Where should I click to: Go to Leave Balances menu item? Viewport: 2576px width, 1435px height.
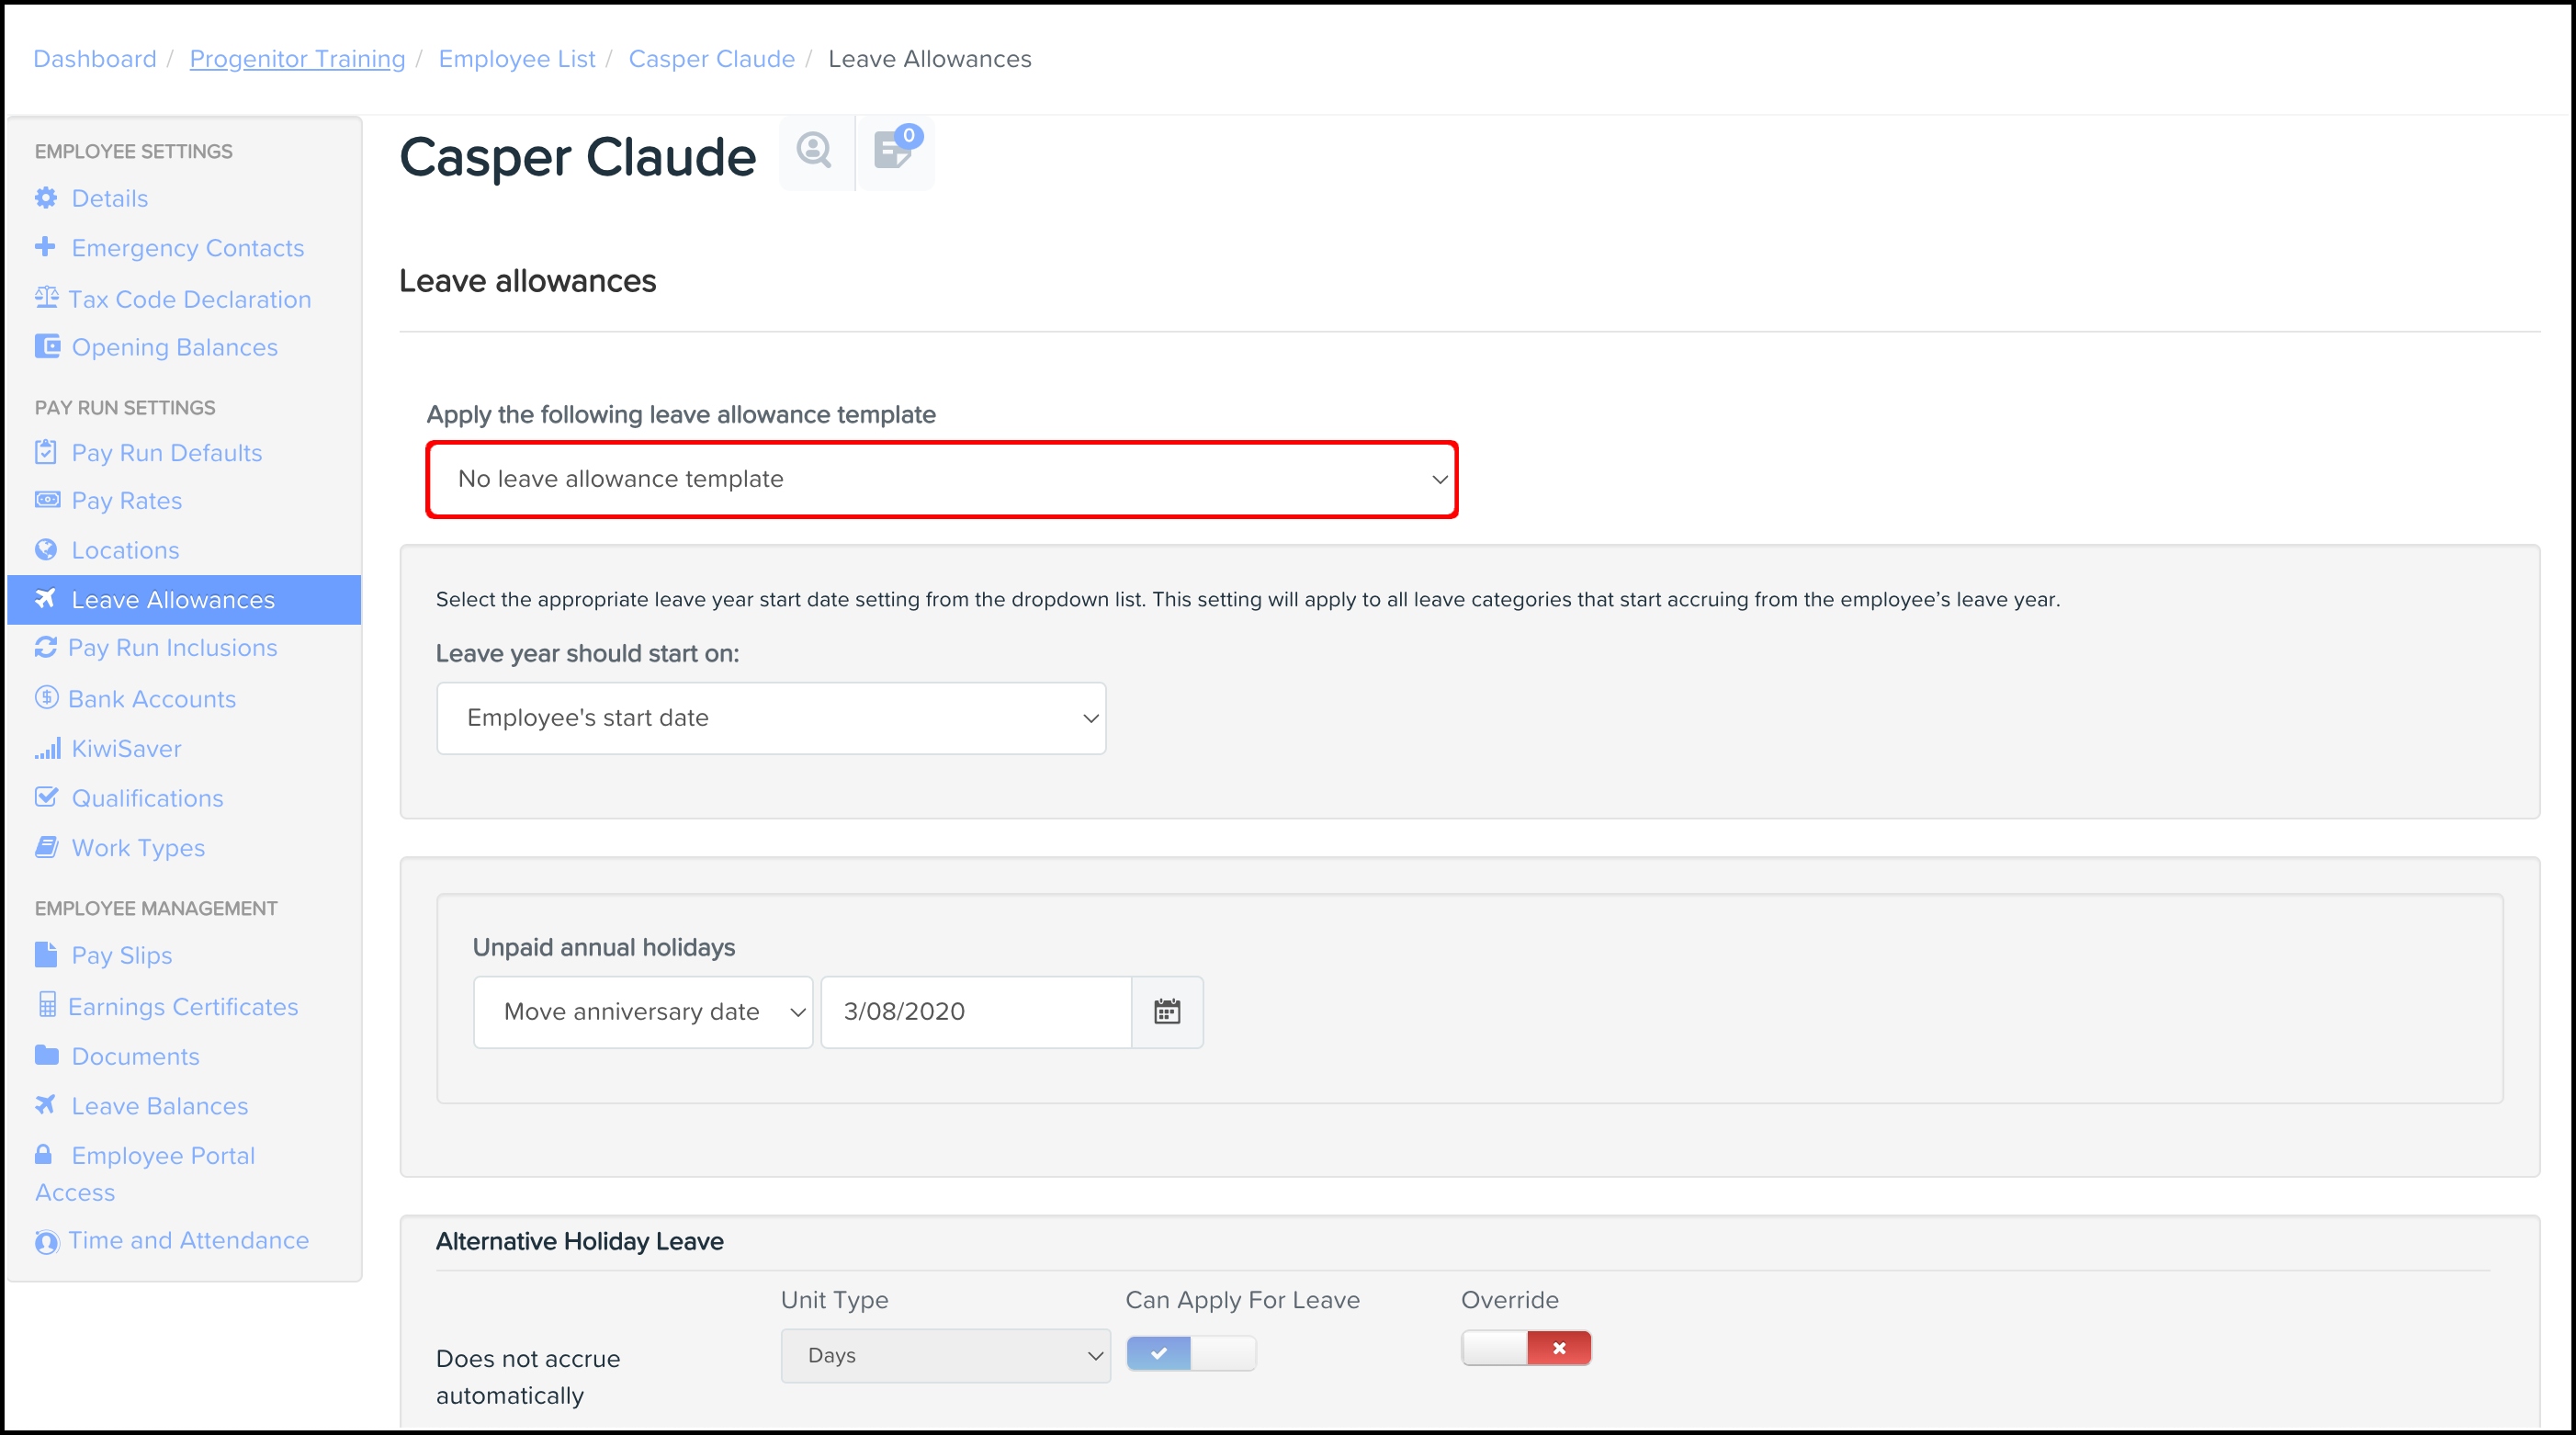[x=160, y=1106]
